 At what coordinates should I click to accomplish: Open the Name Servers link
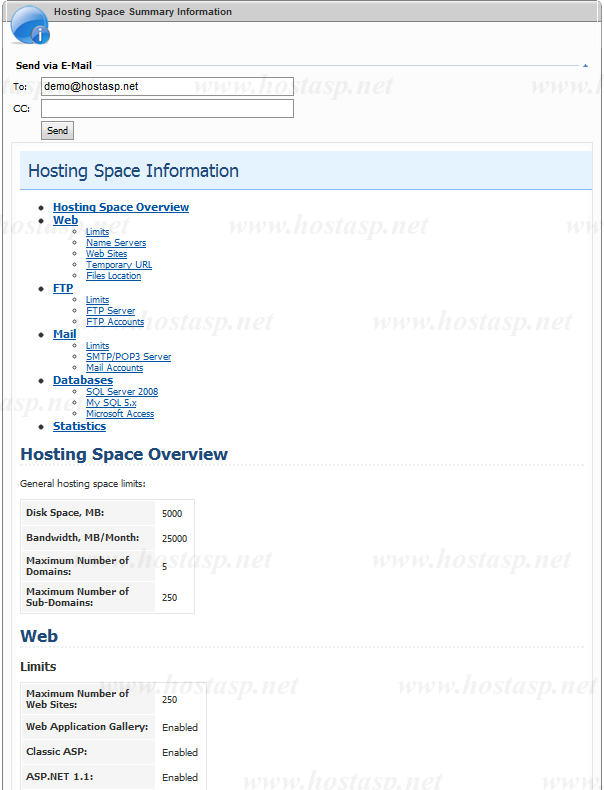click(x=116, y=243)
